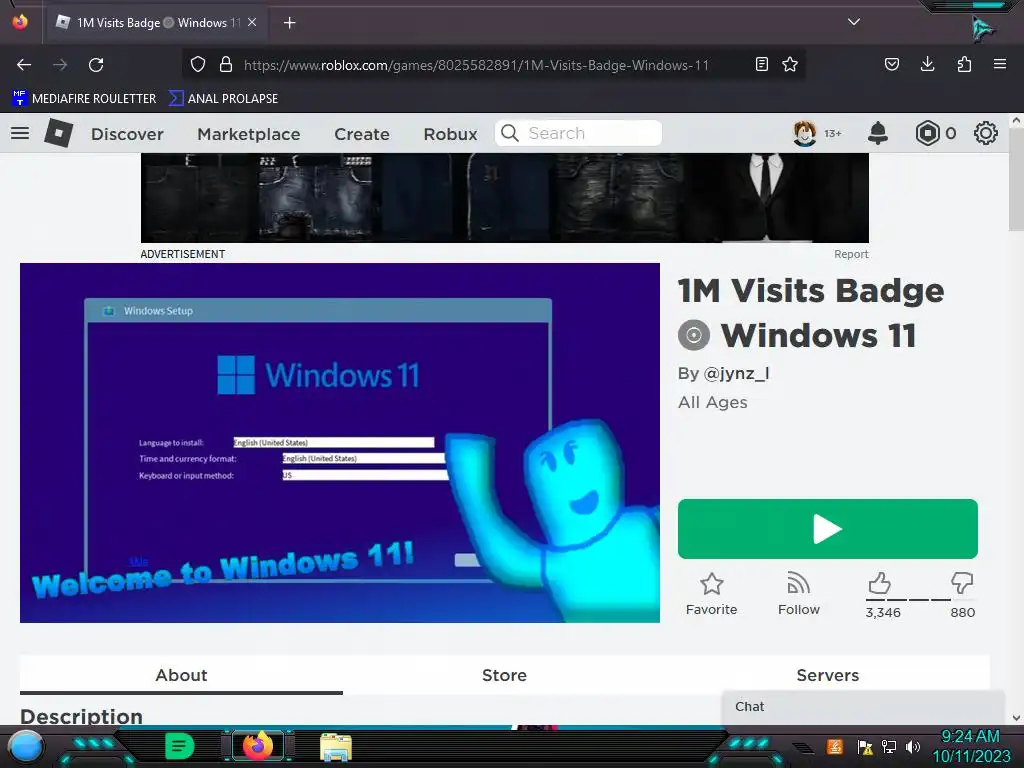
Task: Open Firefox downloads arrow icon
Action: (927, 64)
